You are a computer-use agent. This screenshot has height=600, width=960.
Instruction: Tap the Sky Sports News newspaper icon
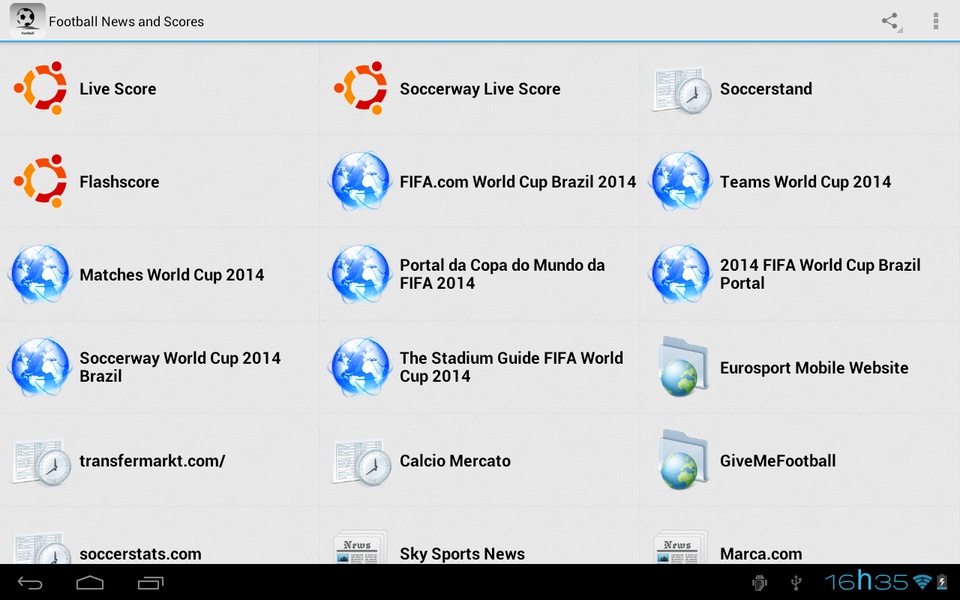pyautogui.click(x=361, y=547)
